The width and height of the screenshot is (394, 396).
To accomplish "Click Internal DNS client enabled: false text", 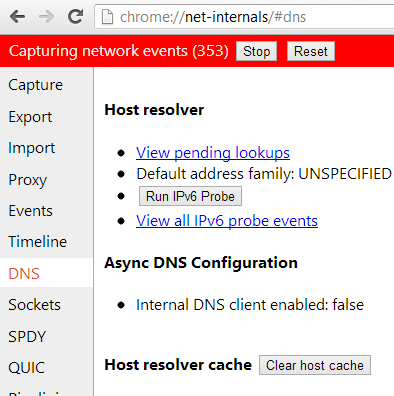I will pyautogui.click(x=250, y=305).
